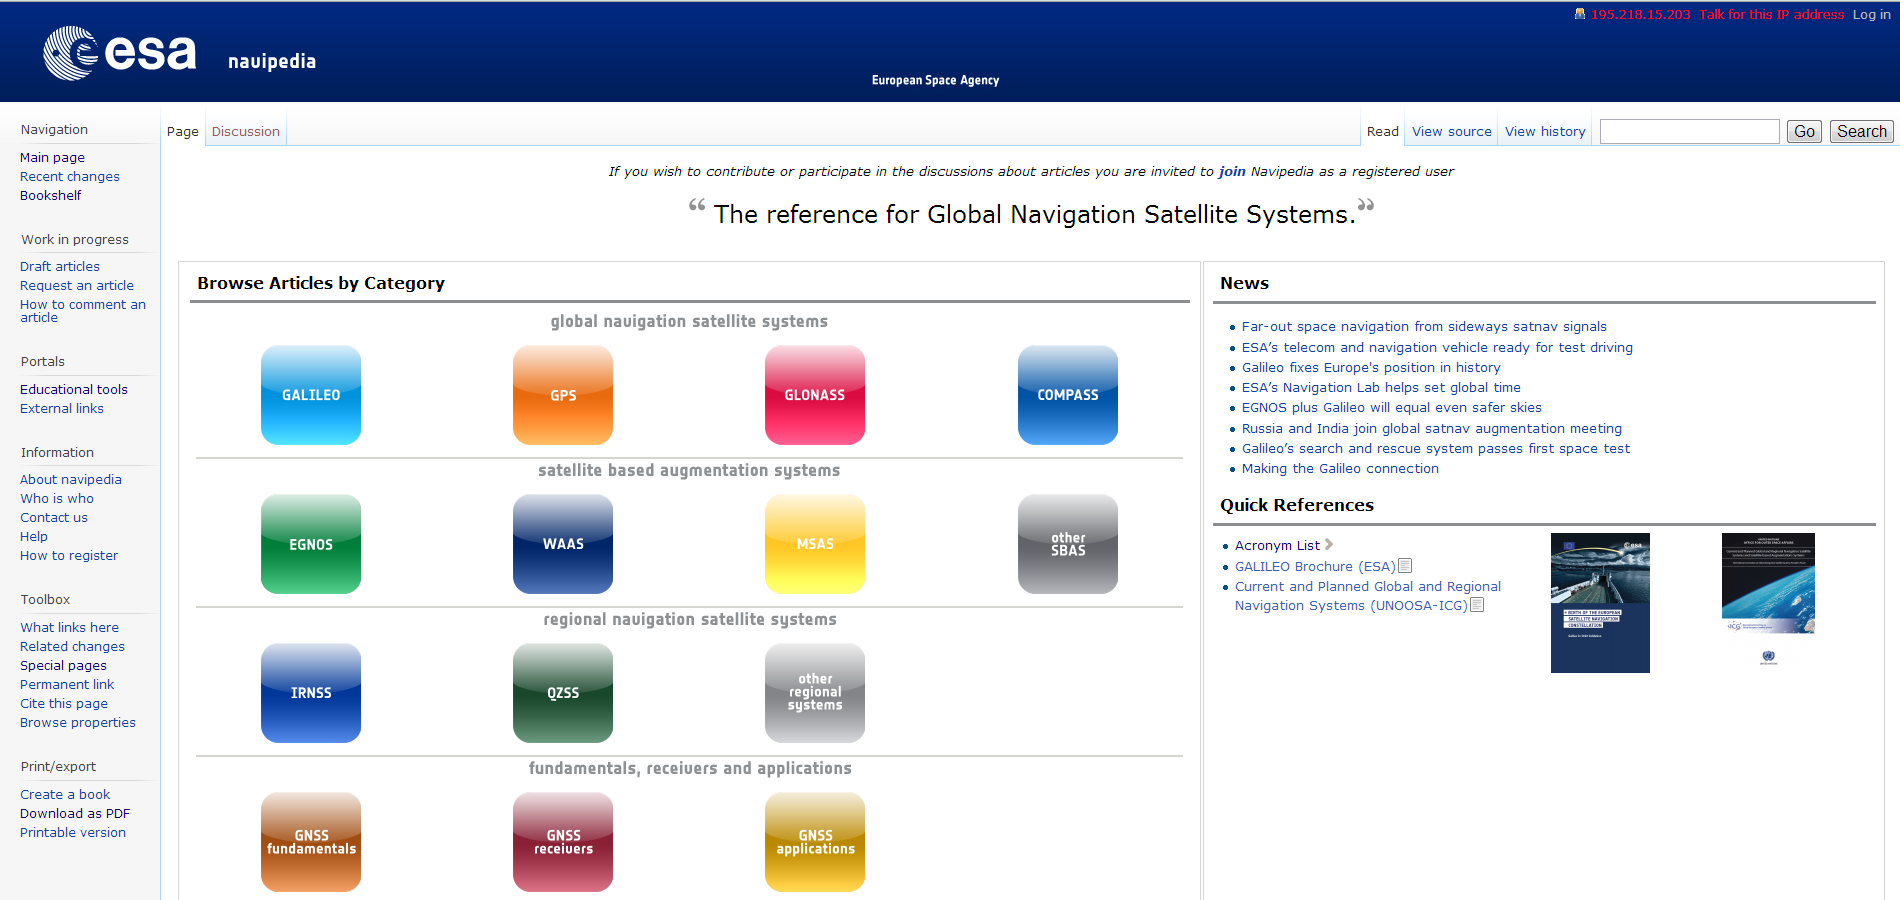This screenshot has height=900, width=1900.
Task: Select the Page tab
Action: [183, 131]
